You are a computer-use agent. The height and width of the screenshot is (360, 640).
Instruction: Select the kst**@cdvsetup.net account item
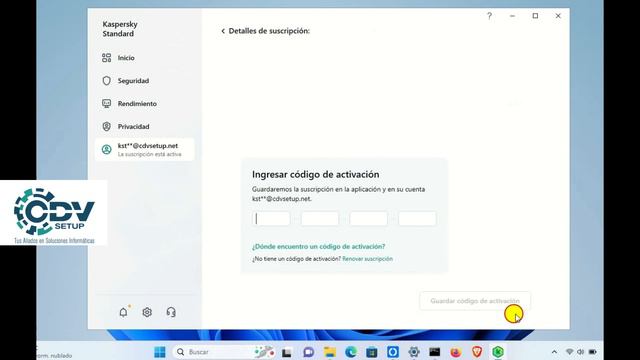coord(144,149)
